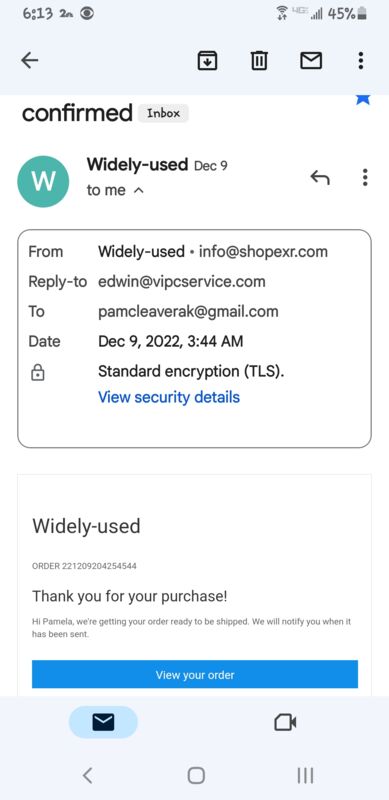Reply using the curved arrow icon
The image size is (389, 800).
(320, 178)
